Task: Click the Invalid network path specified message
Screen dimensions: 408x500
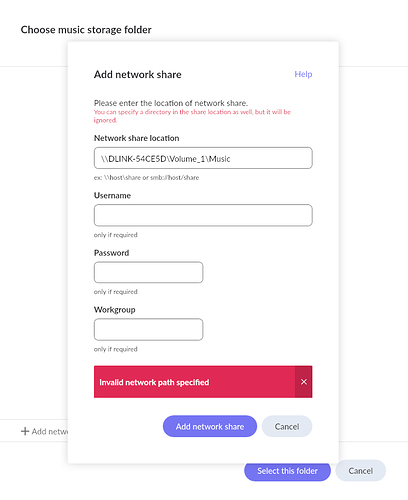Action: 154,382
